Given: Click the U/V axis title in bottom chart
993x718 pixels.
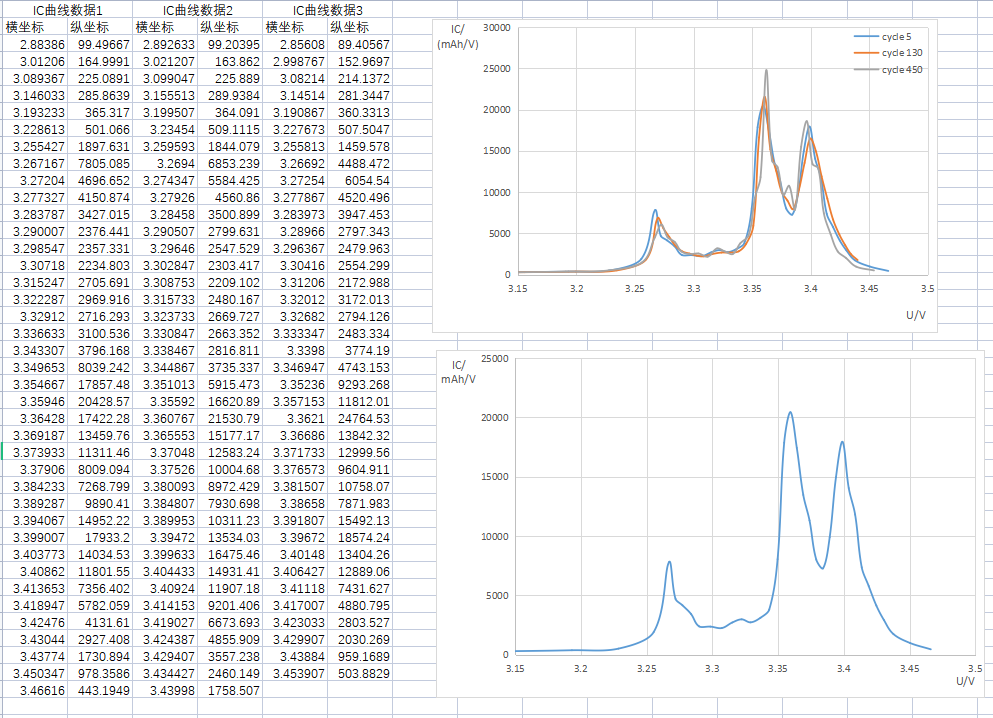Looking at the screenshot, I should pyautogui.click(x=965, y=681).
